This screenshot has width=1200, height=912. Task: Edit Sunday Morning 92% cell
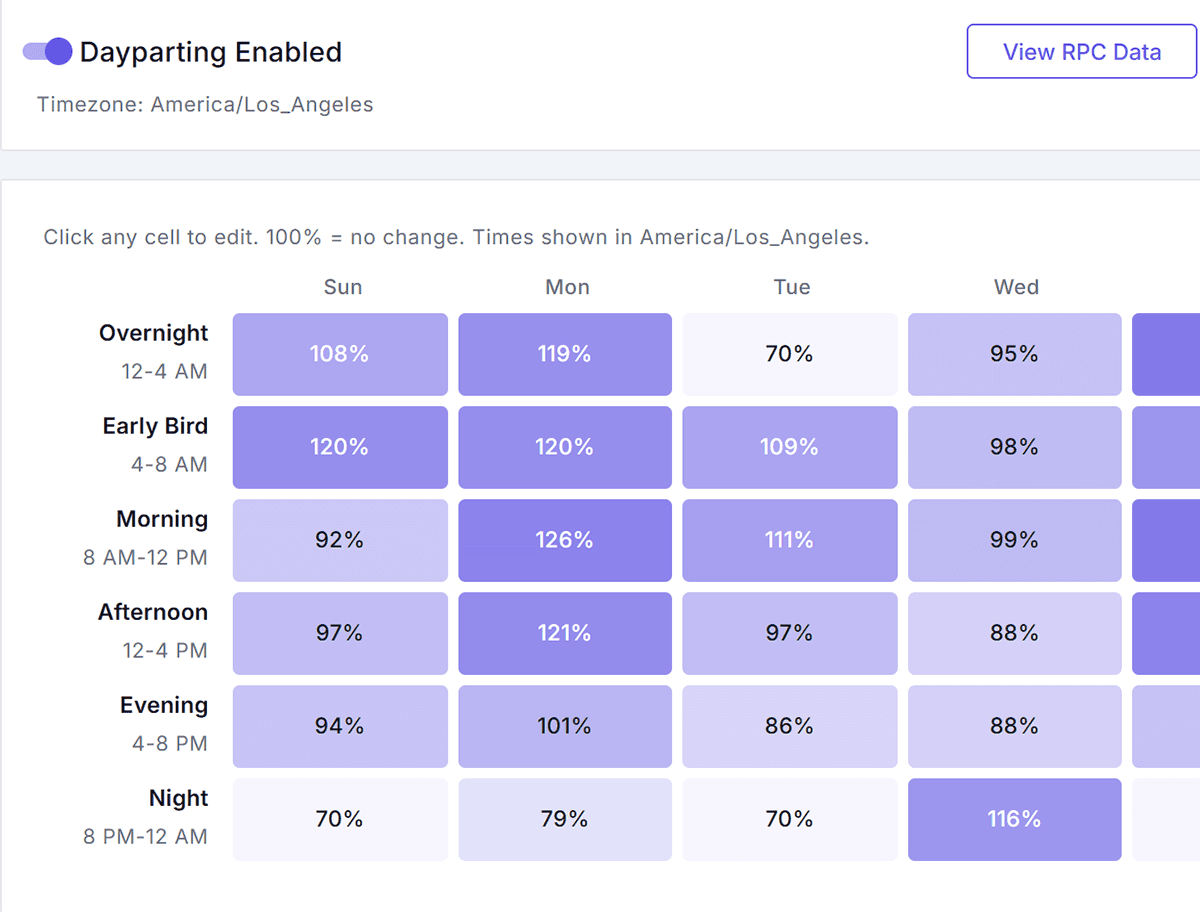[340, 540]
